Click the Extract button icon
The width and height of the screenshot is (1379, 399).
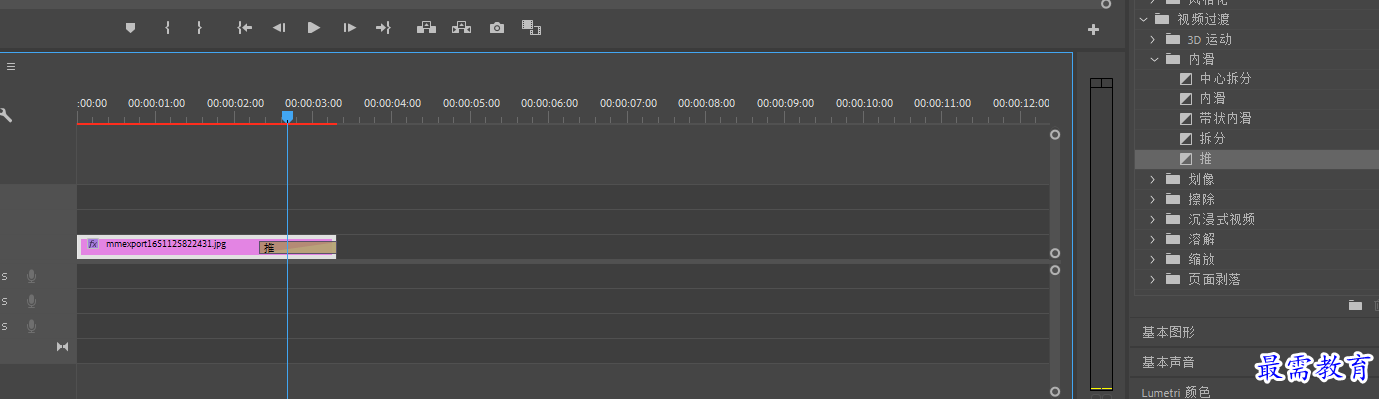pyautogui.click(x=461, y=28)
